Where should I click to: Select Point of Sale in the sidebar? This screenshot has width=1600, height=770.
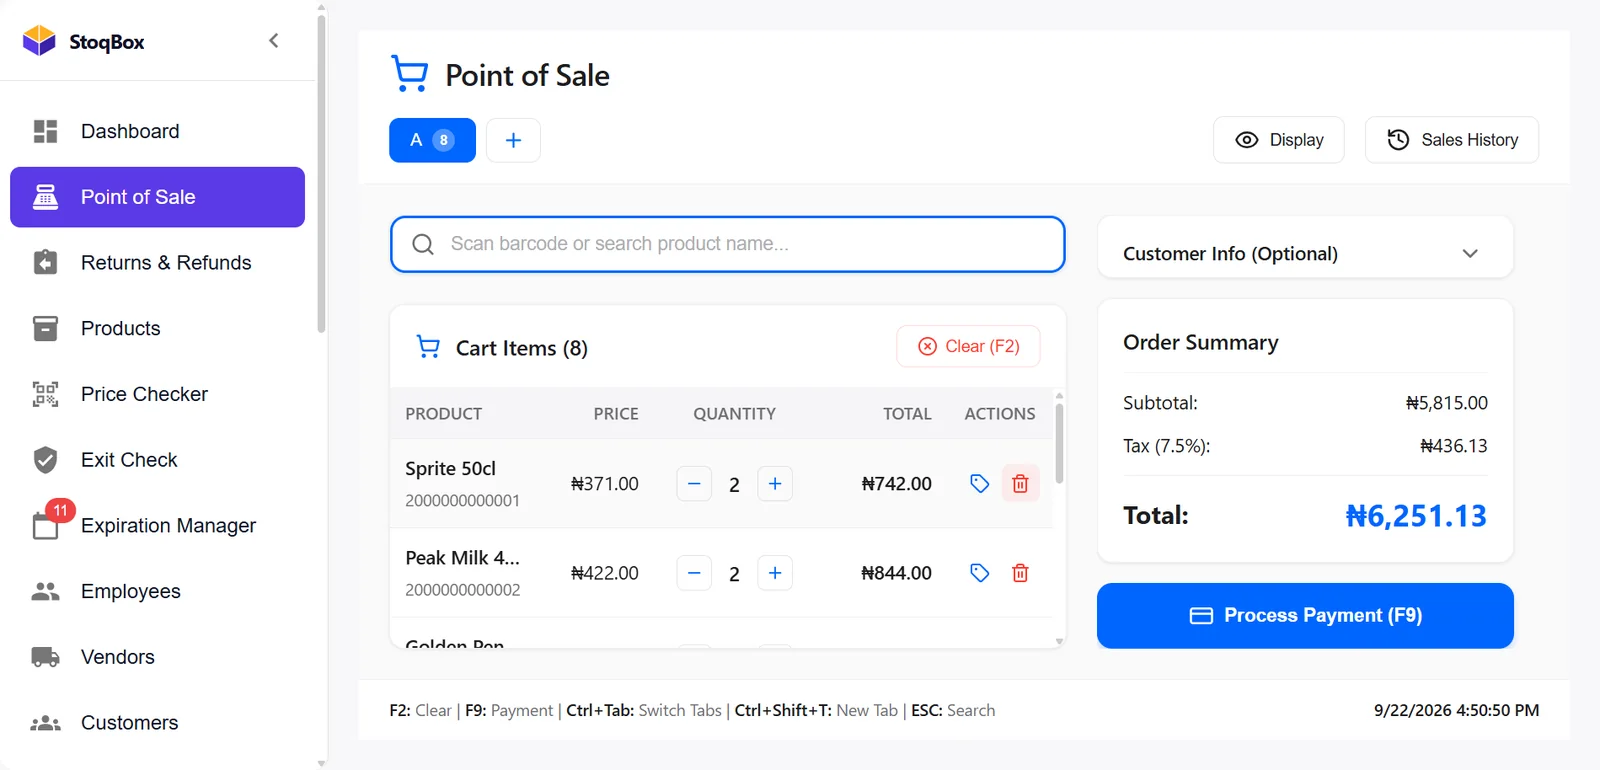pos(157,197)
